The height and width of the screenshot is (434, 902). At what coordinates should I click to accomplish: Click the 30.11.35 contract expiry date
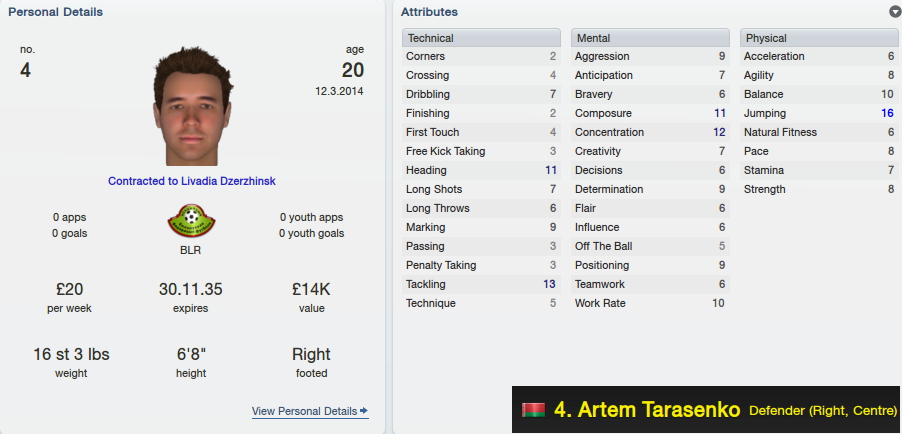coord(190,289)
